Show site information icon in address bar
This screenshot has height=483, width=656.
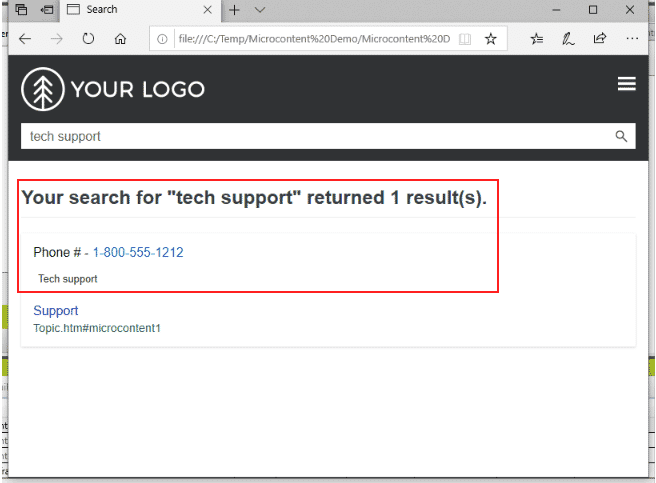(162, 39)
